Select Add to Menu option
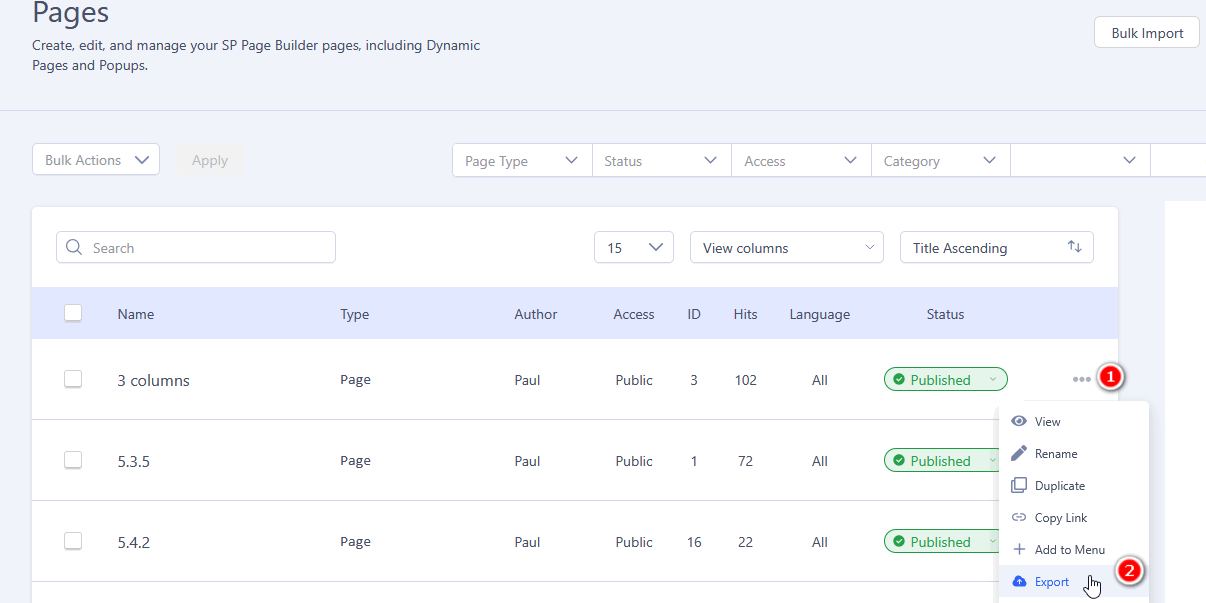The image size is (1206, 603). pos(1069,550)
